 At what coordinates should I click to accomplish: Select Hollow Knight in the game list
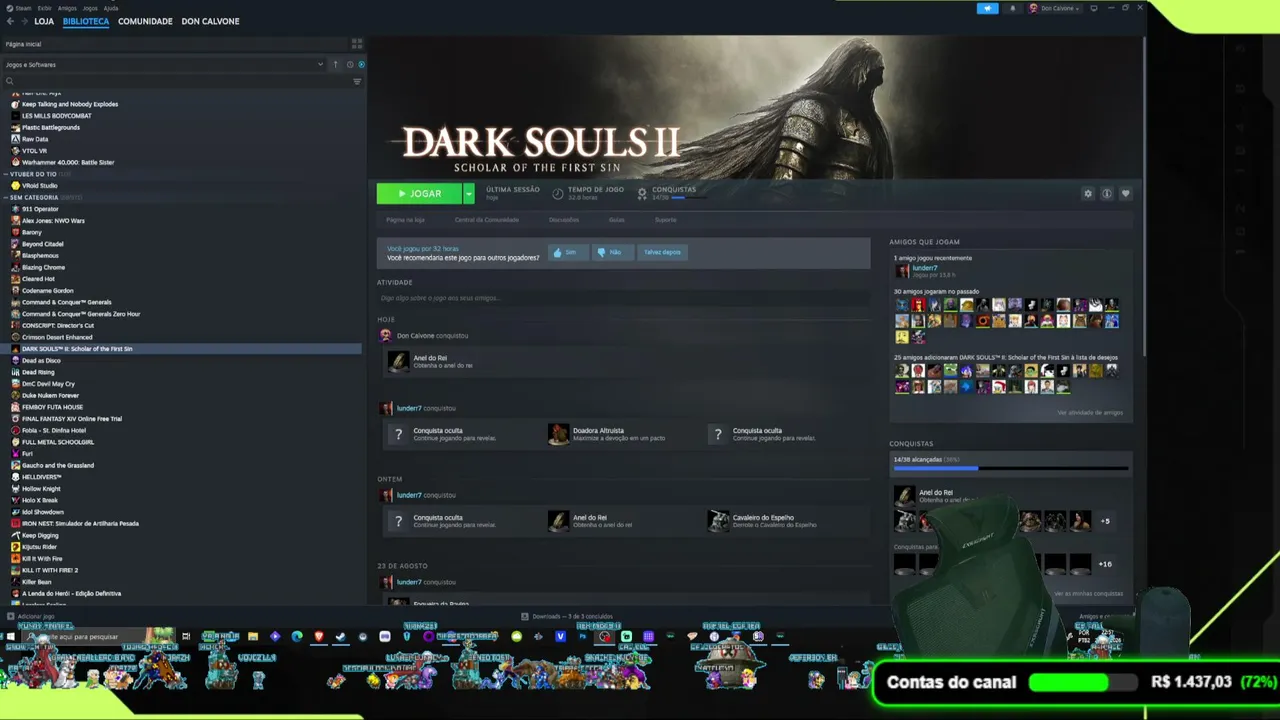pos(41,489)
